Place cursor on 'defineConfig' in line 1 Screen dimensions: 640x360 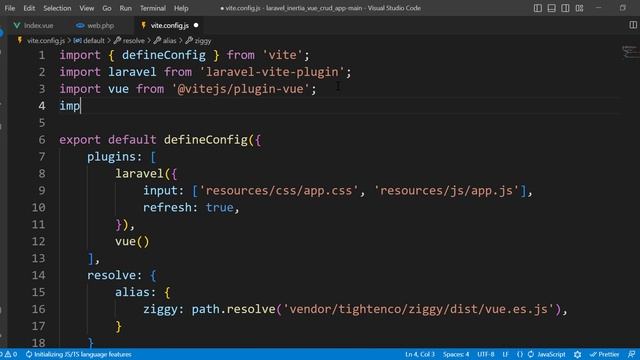coord(164,55)
